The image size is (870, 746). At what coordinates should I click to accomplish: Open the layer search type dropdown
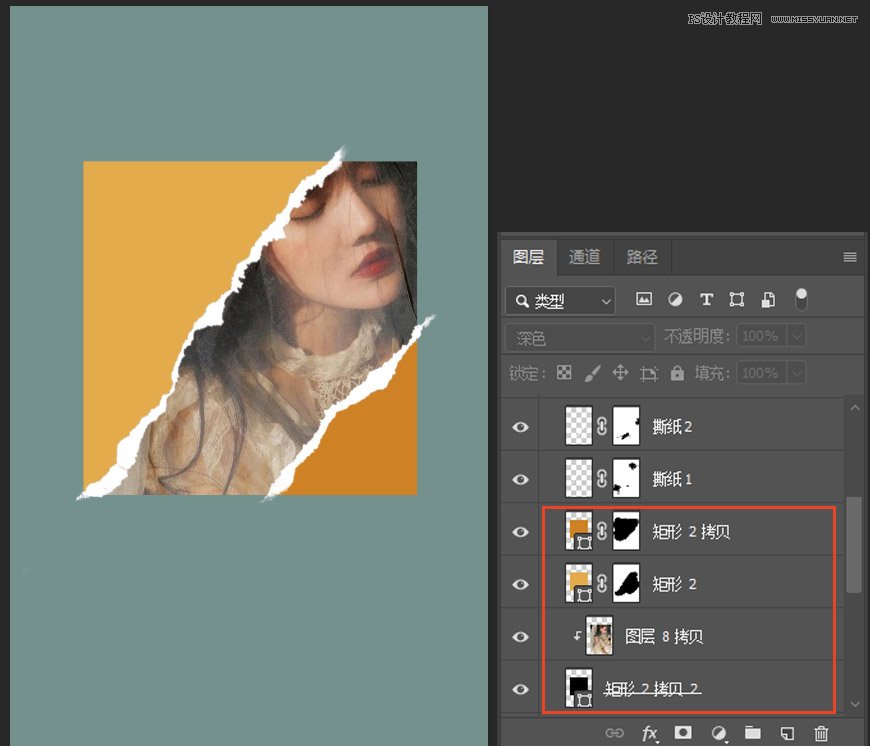click(x=559, y=299)
